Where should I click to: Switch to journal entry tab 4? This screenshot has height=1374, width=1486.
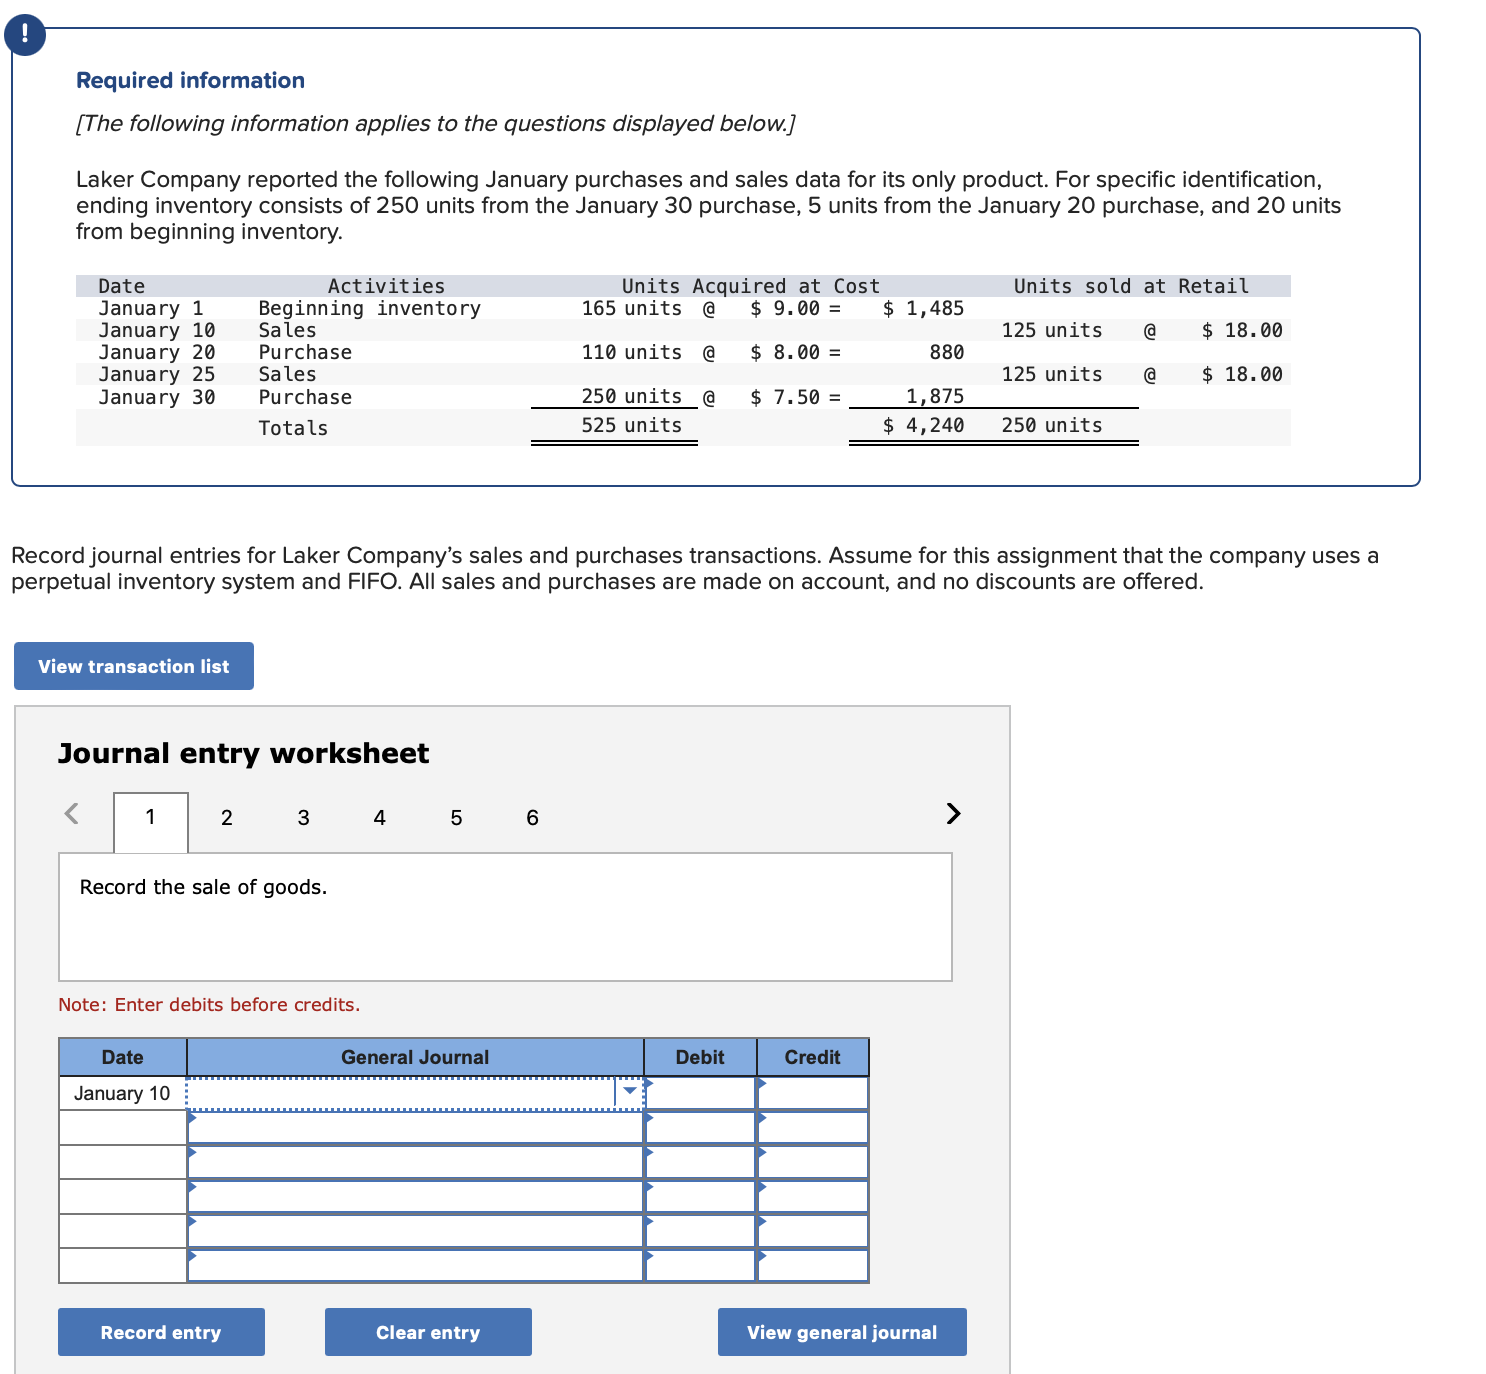coord(380,818)
